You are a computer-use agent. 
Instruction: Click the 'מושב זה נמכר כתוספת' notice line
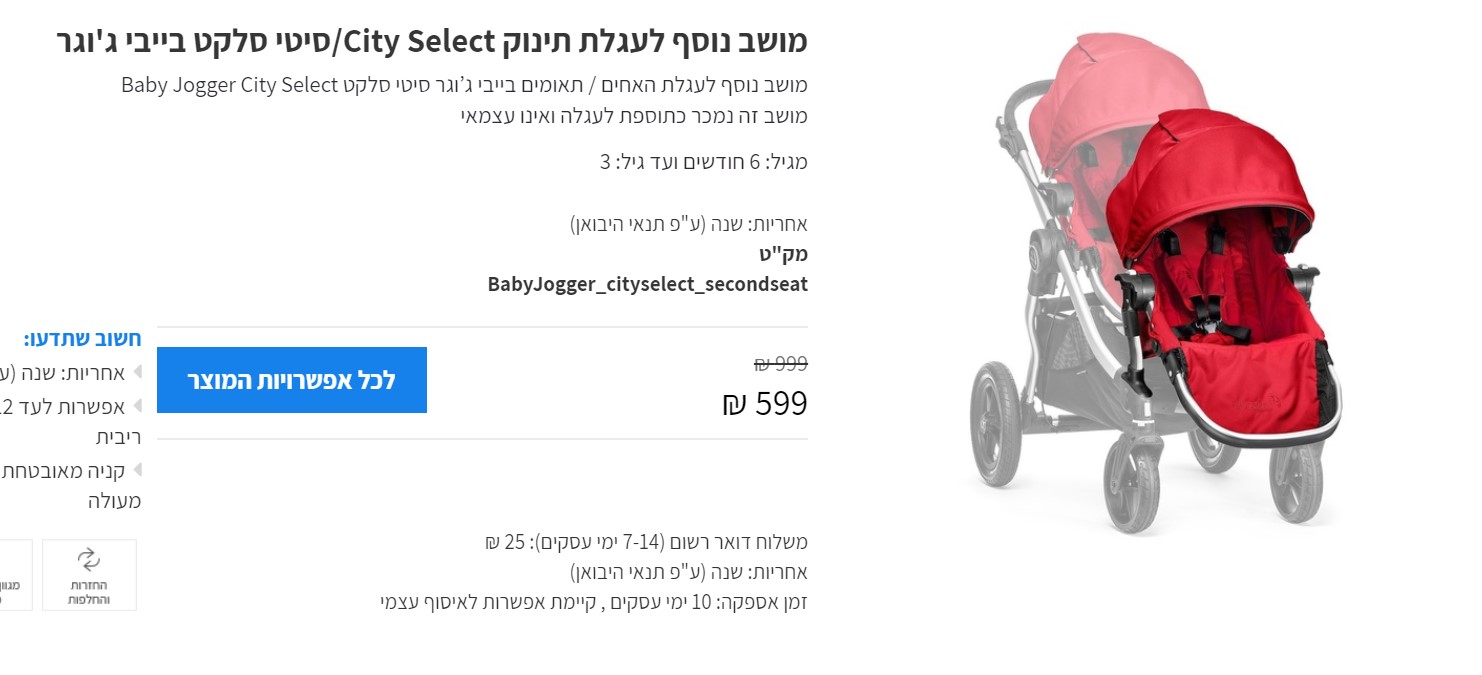(x=634, y=115)
